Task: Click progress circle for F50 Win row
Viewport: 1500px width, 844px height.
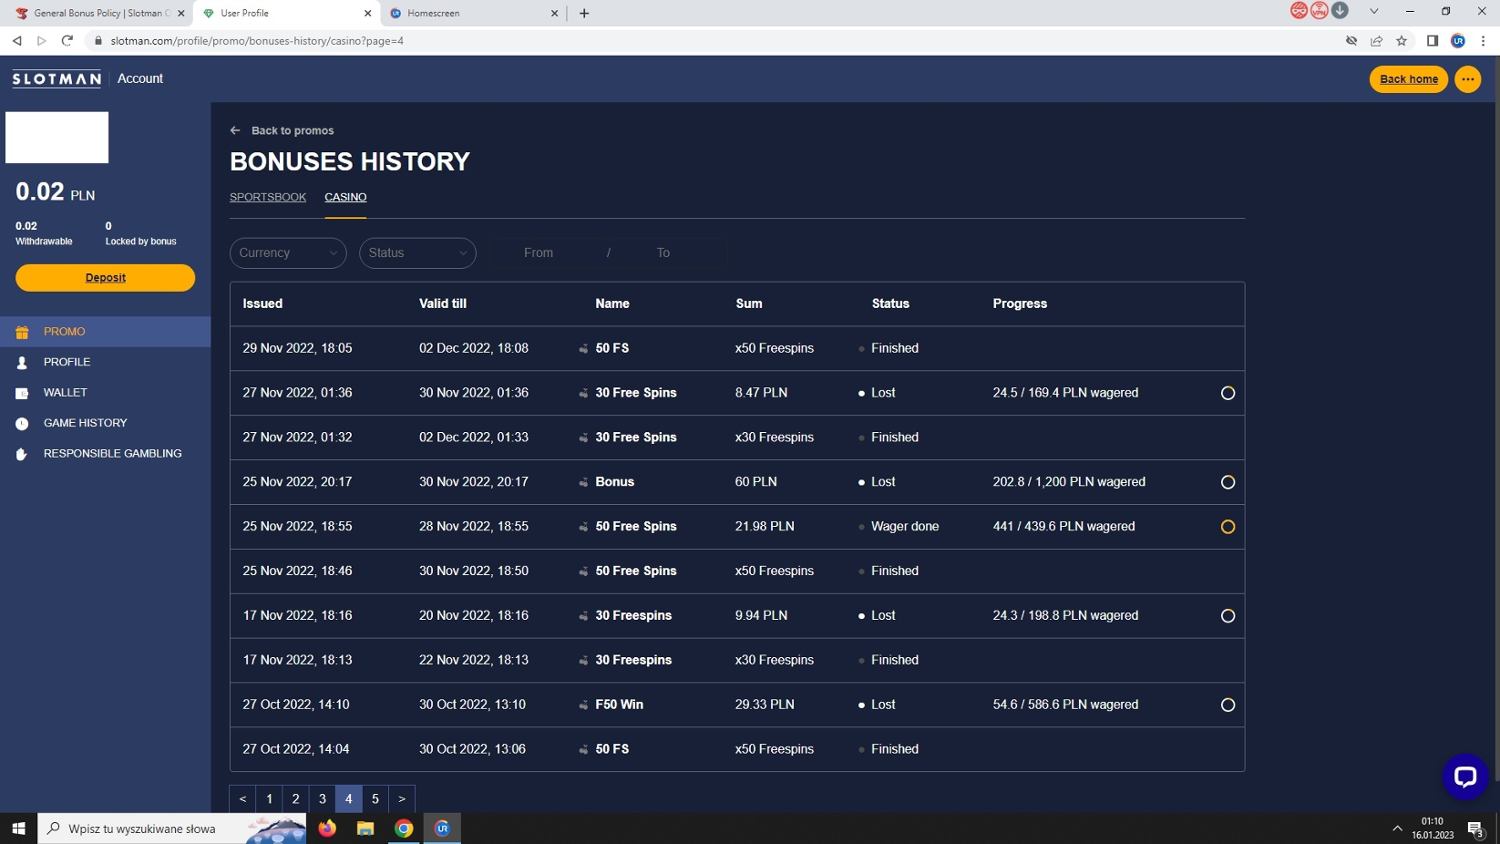Action: tap(1227, 705)
